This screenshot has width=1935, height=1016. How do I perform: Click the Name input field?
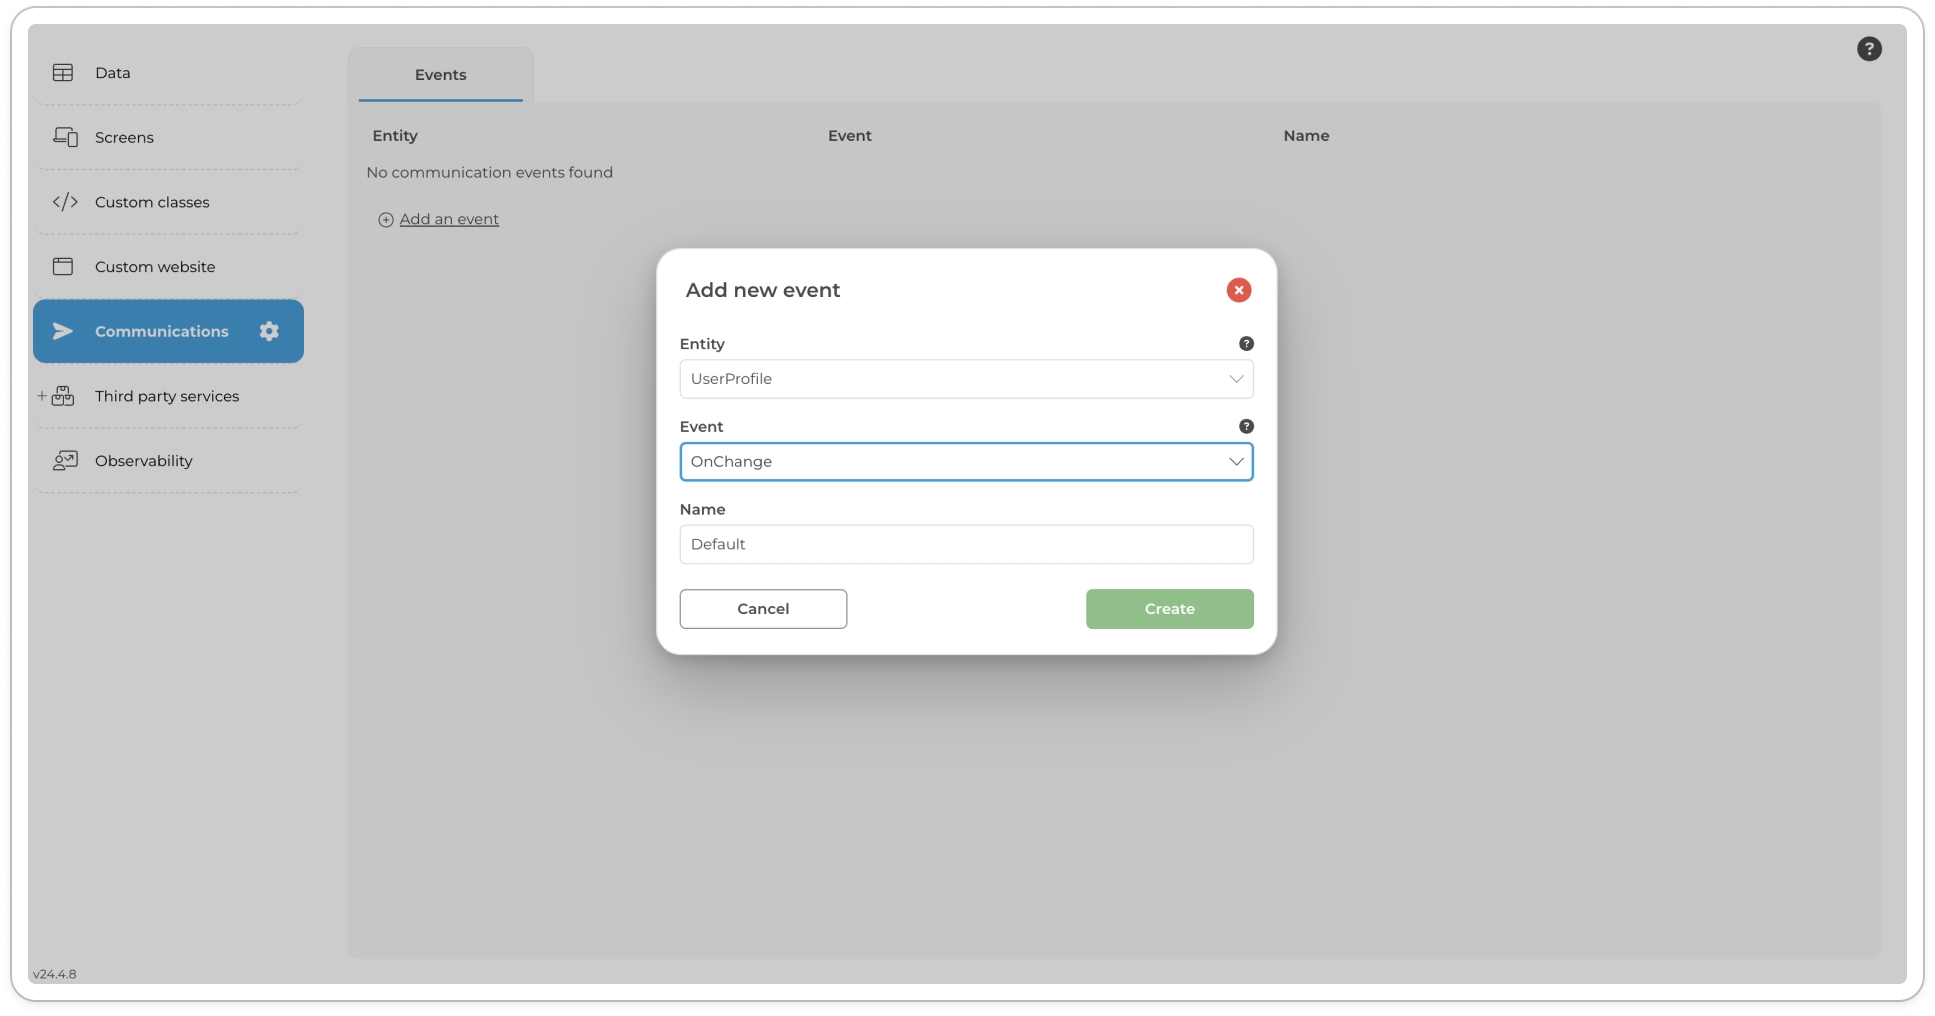pyautogui.click(x=965, y=545)
